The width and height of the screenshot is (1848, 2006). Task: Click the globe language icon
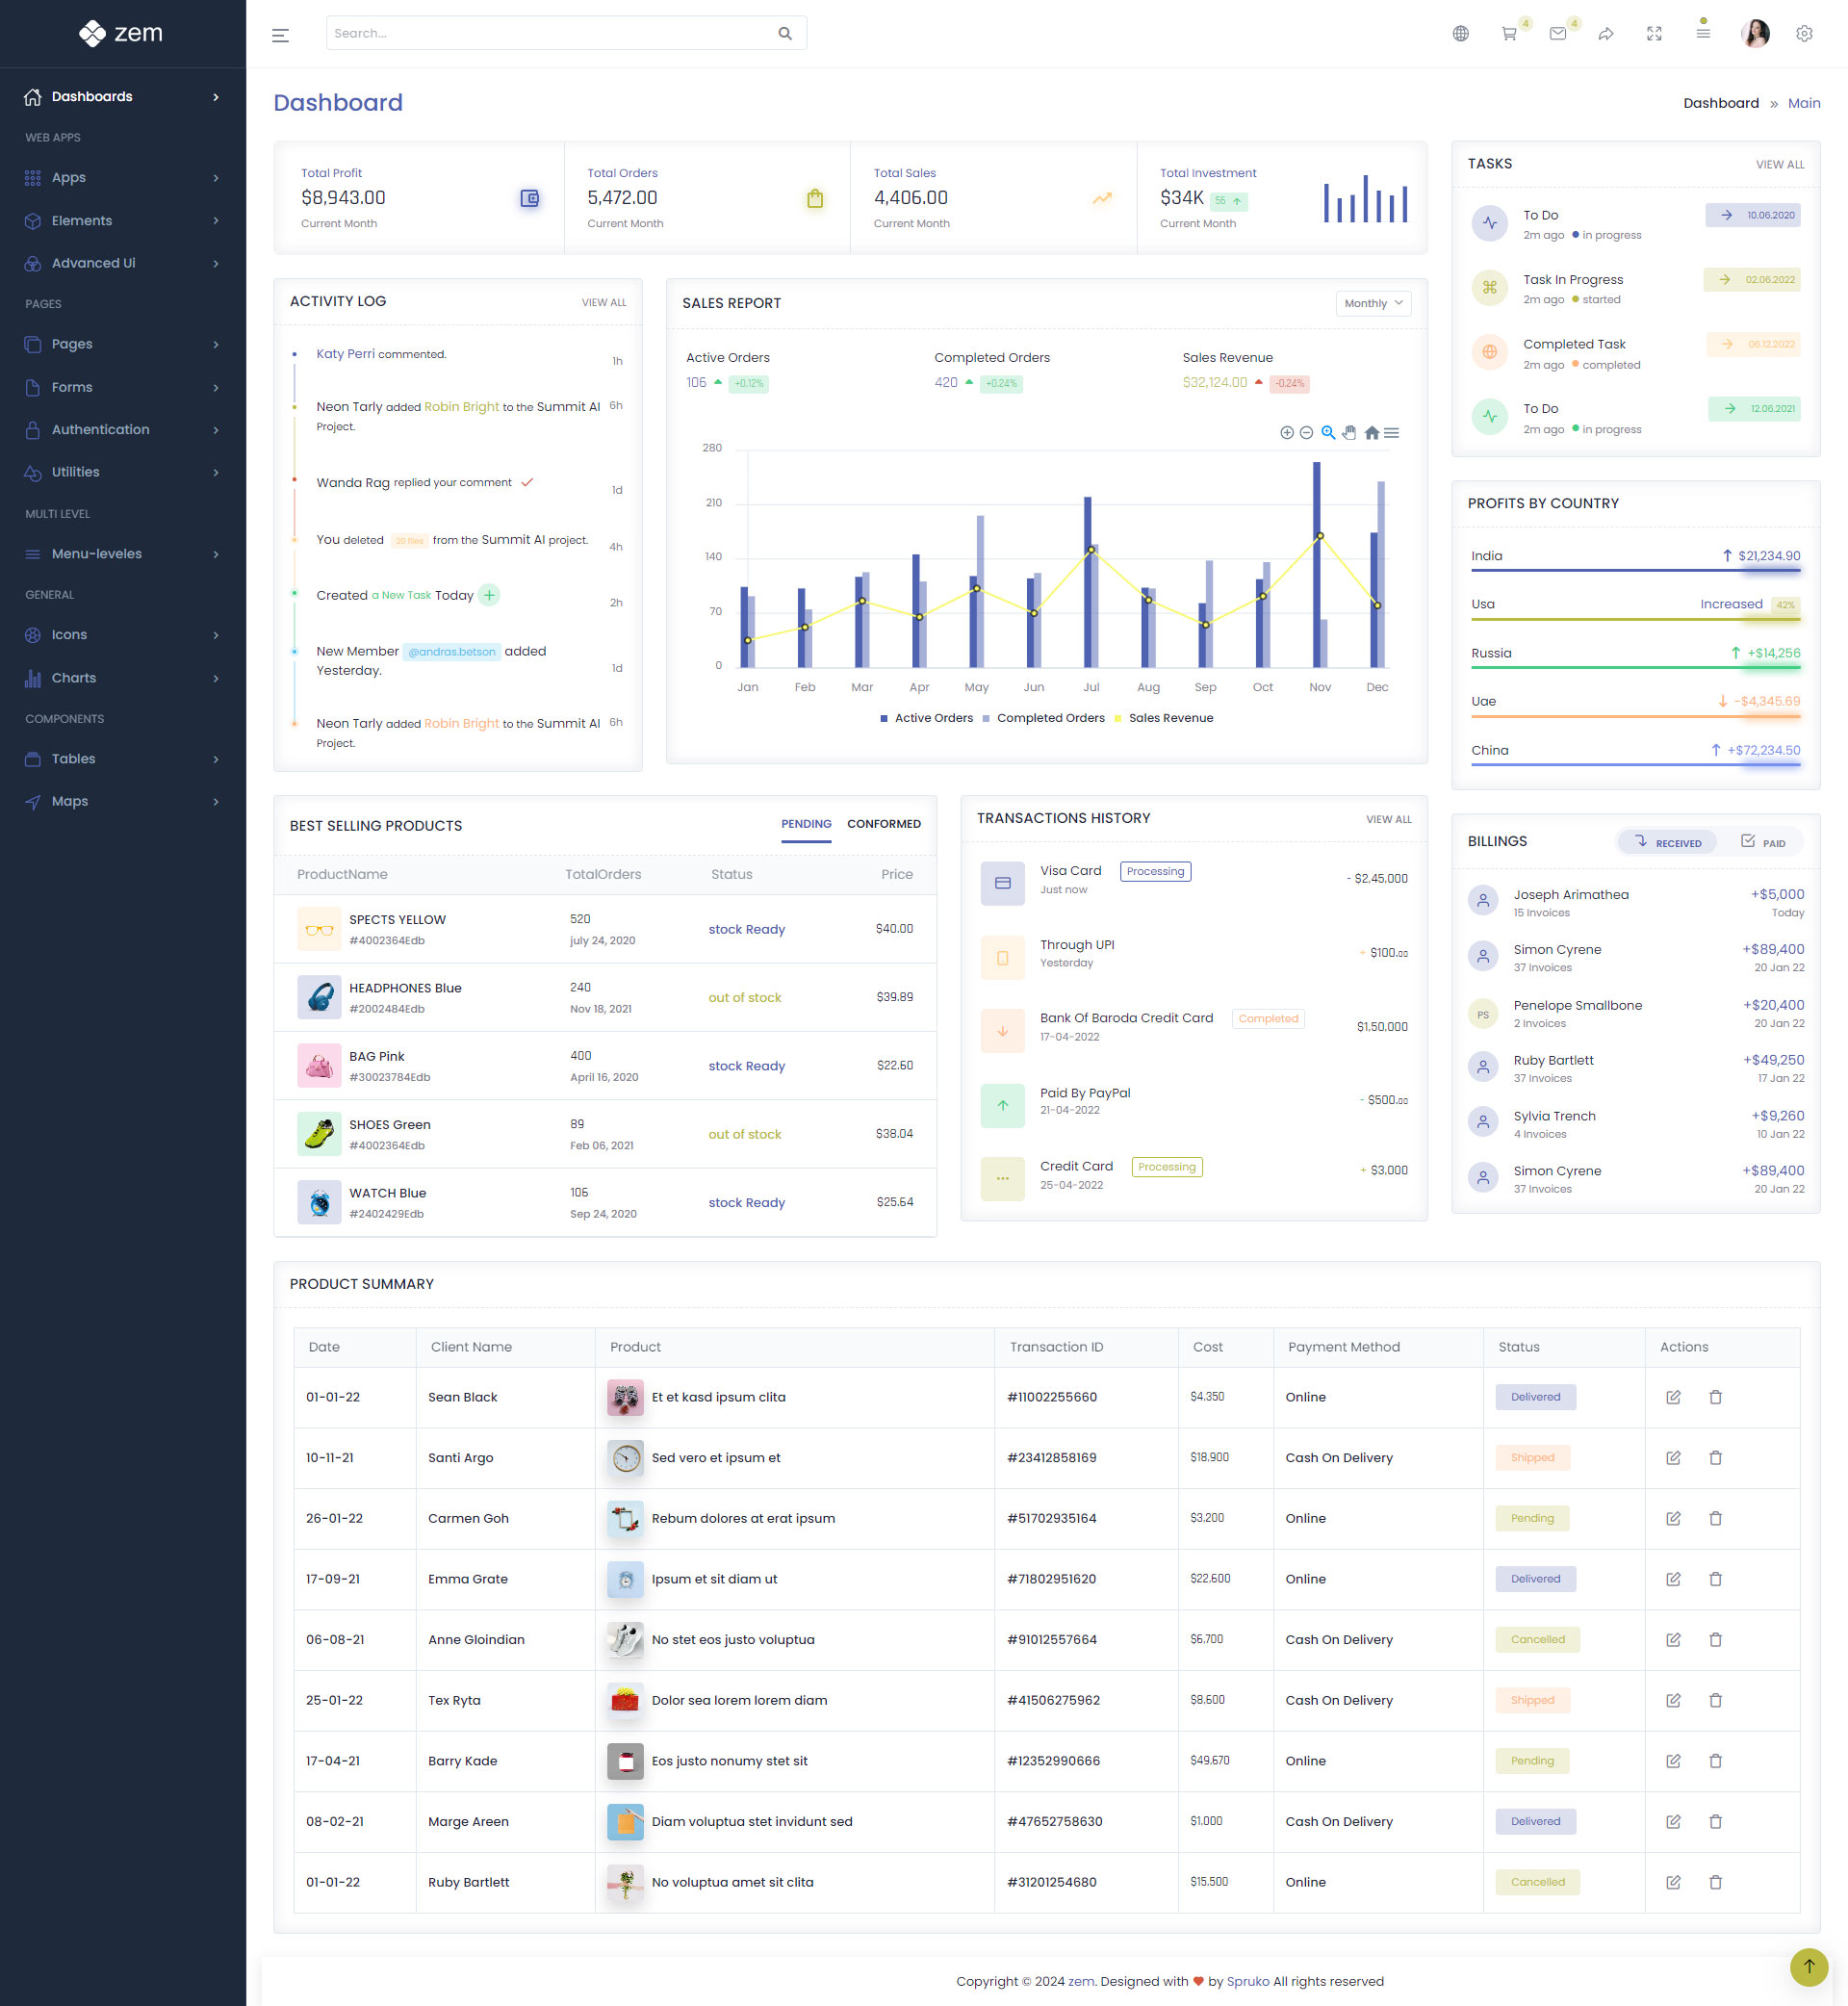click(x=1460, y=34)
